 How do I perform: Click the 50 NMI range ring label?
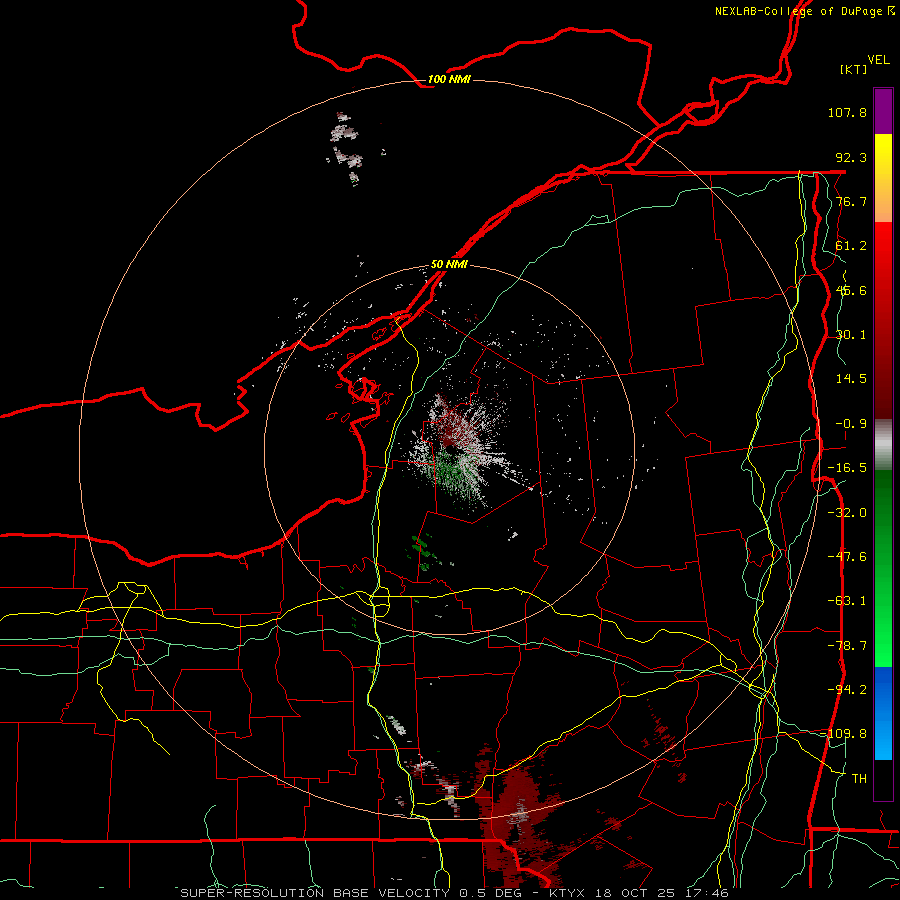pos(449,265)
